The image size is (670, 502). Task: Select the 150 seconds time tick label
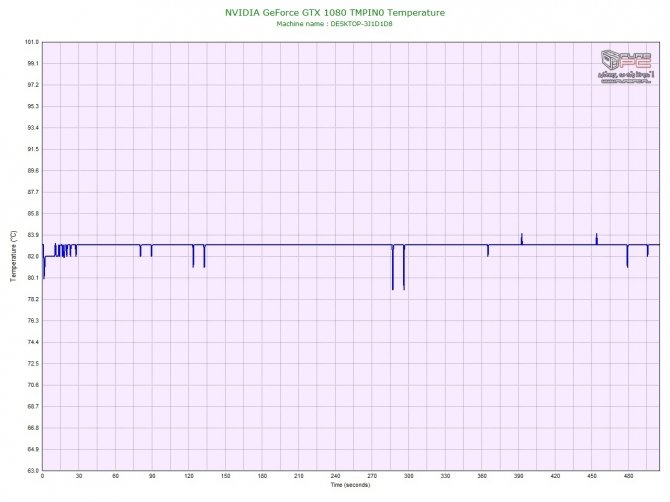point(226,476)
